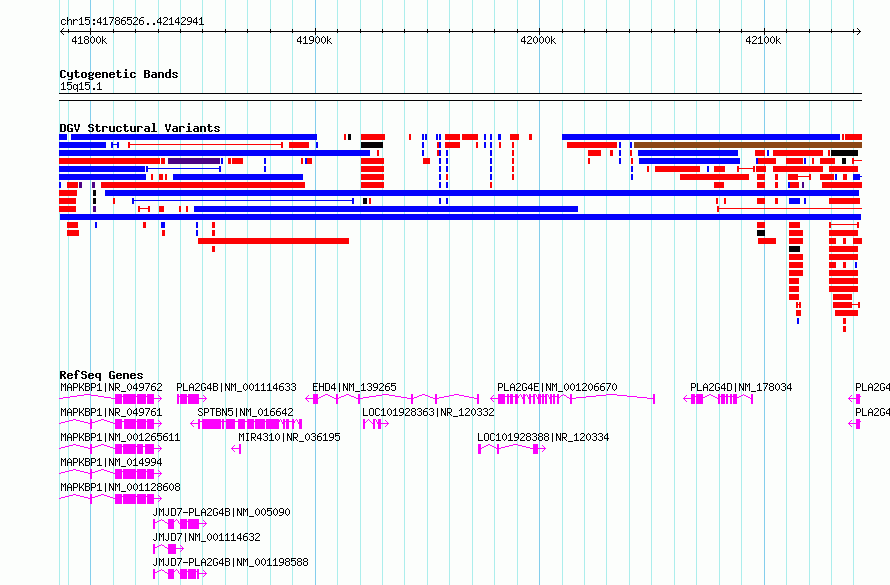Click the brown structural variant bar

[748, 145]
